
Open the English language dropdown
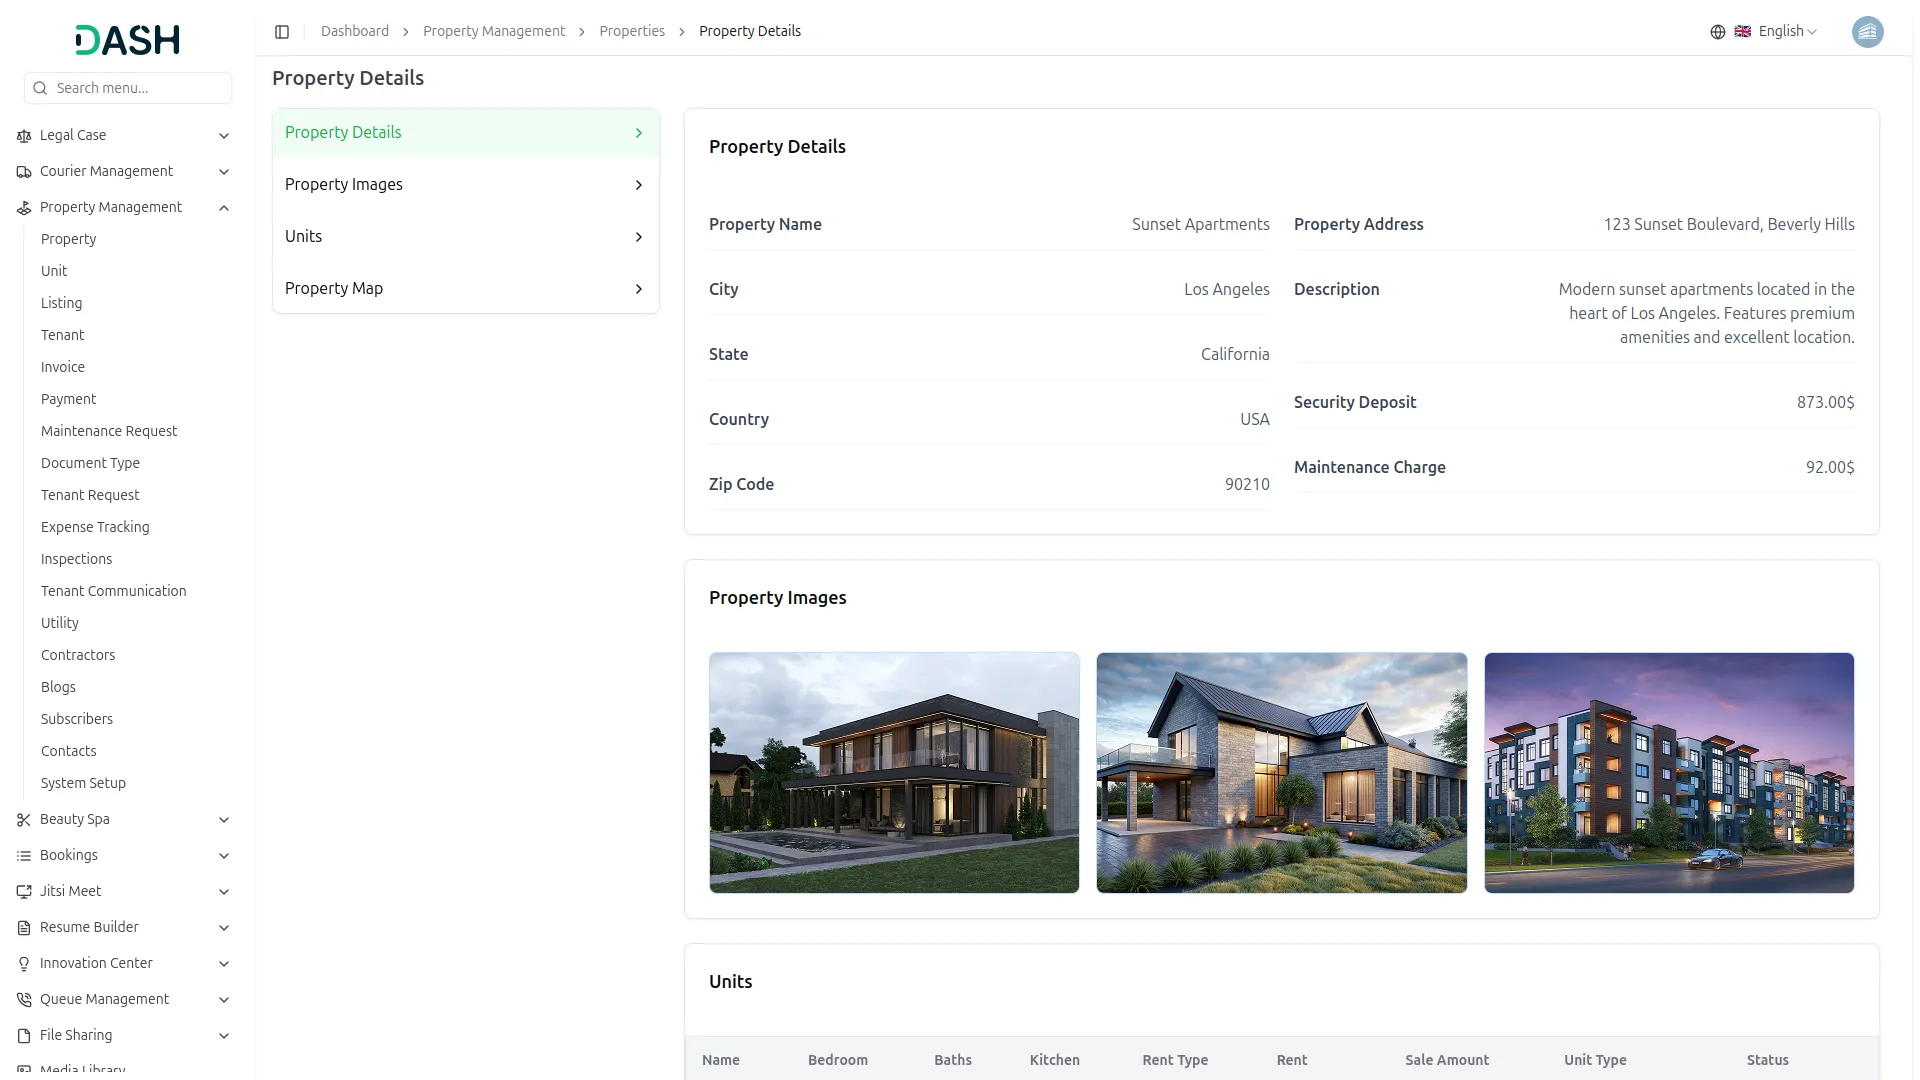(1781, 31)
